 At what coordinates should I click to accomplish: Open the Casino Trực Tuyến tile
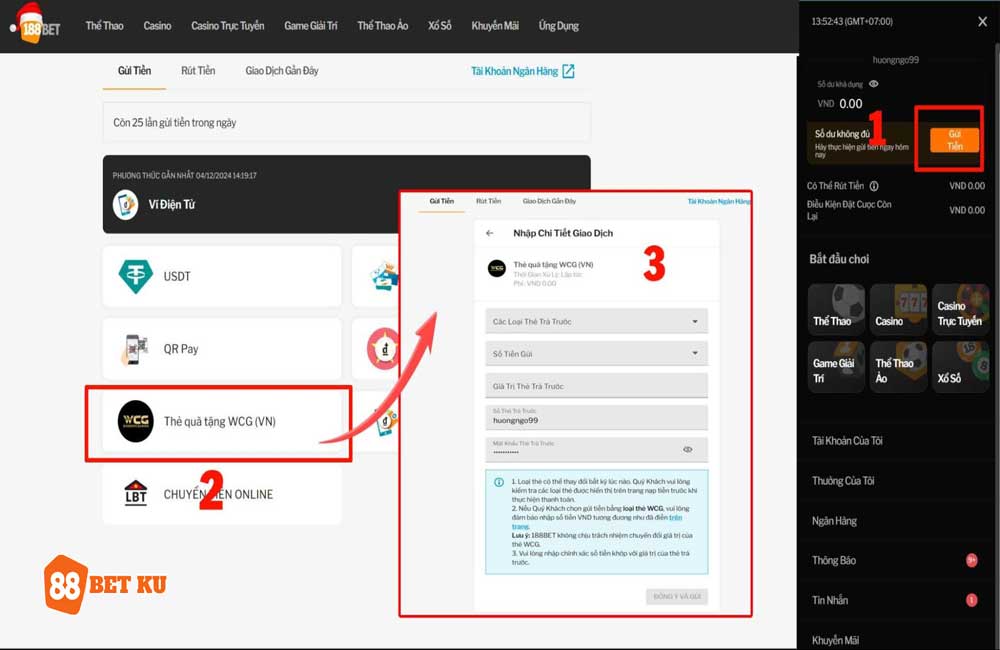coord(960,309)
